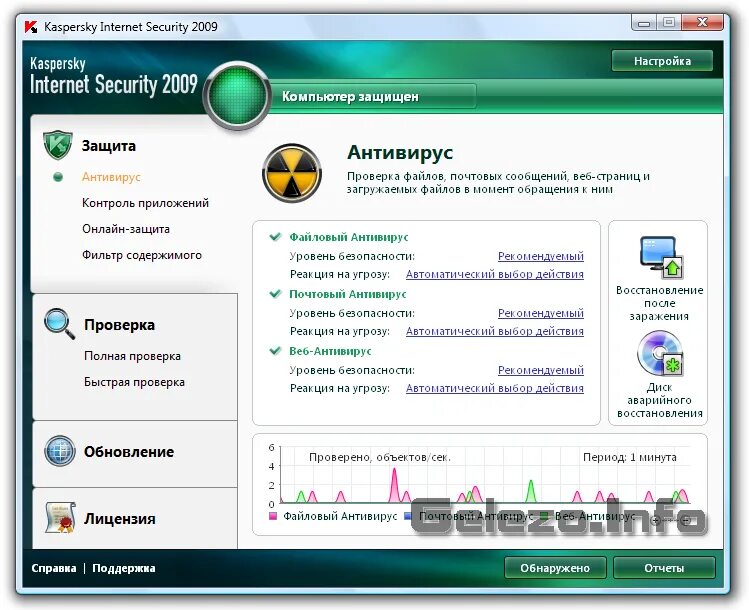
Task: Click the globe Обновление icon
Action: point(60,450)
